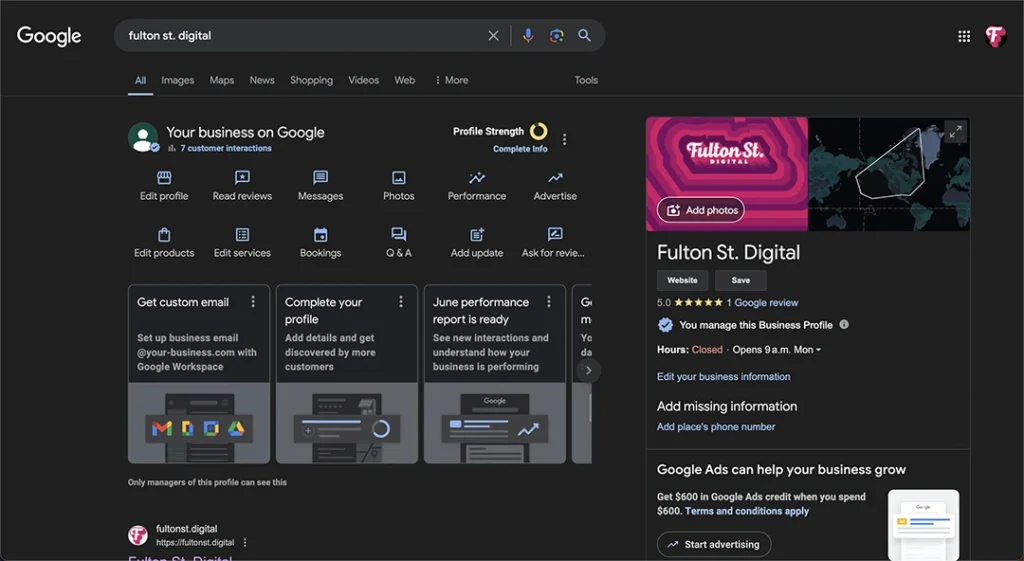Switch to the Web tab
Viewport: 1024px width, 561px height.
pos(404,80)
